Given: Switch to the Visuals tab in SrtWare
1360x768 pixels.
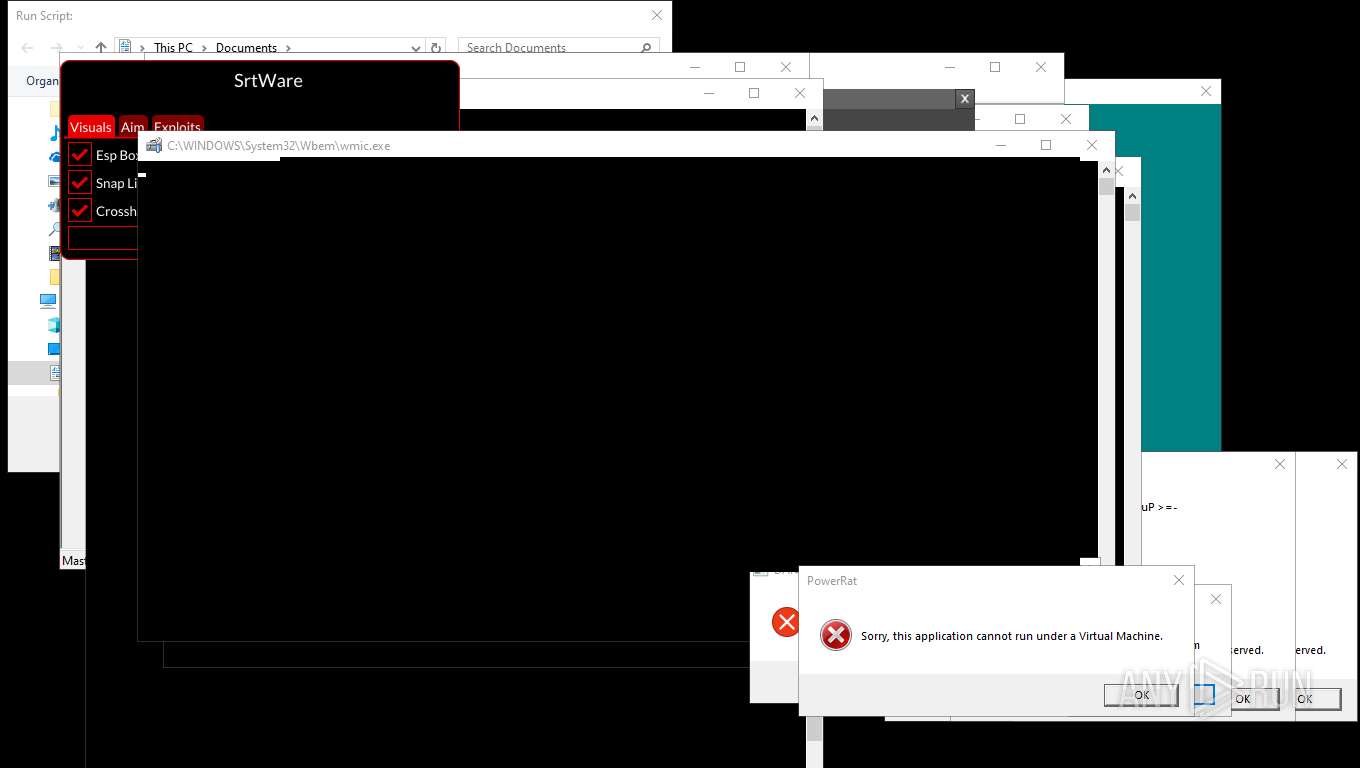Looking at the screenshot, I should click(x=90, y=127).
